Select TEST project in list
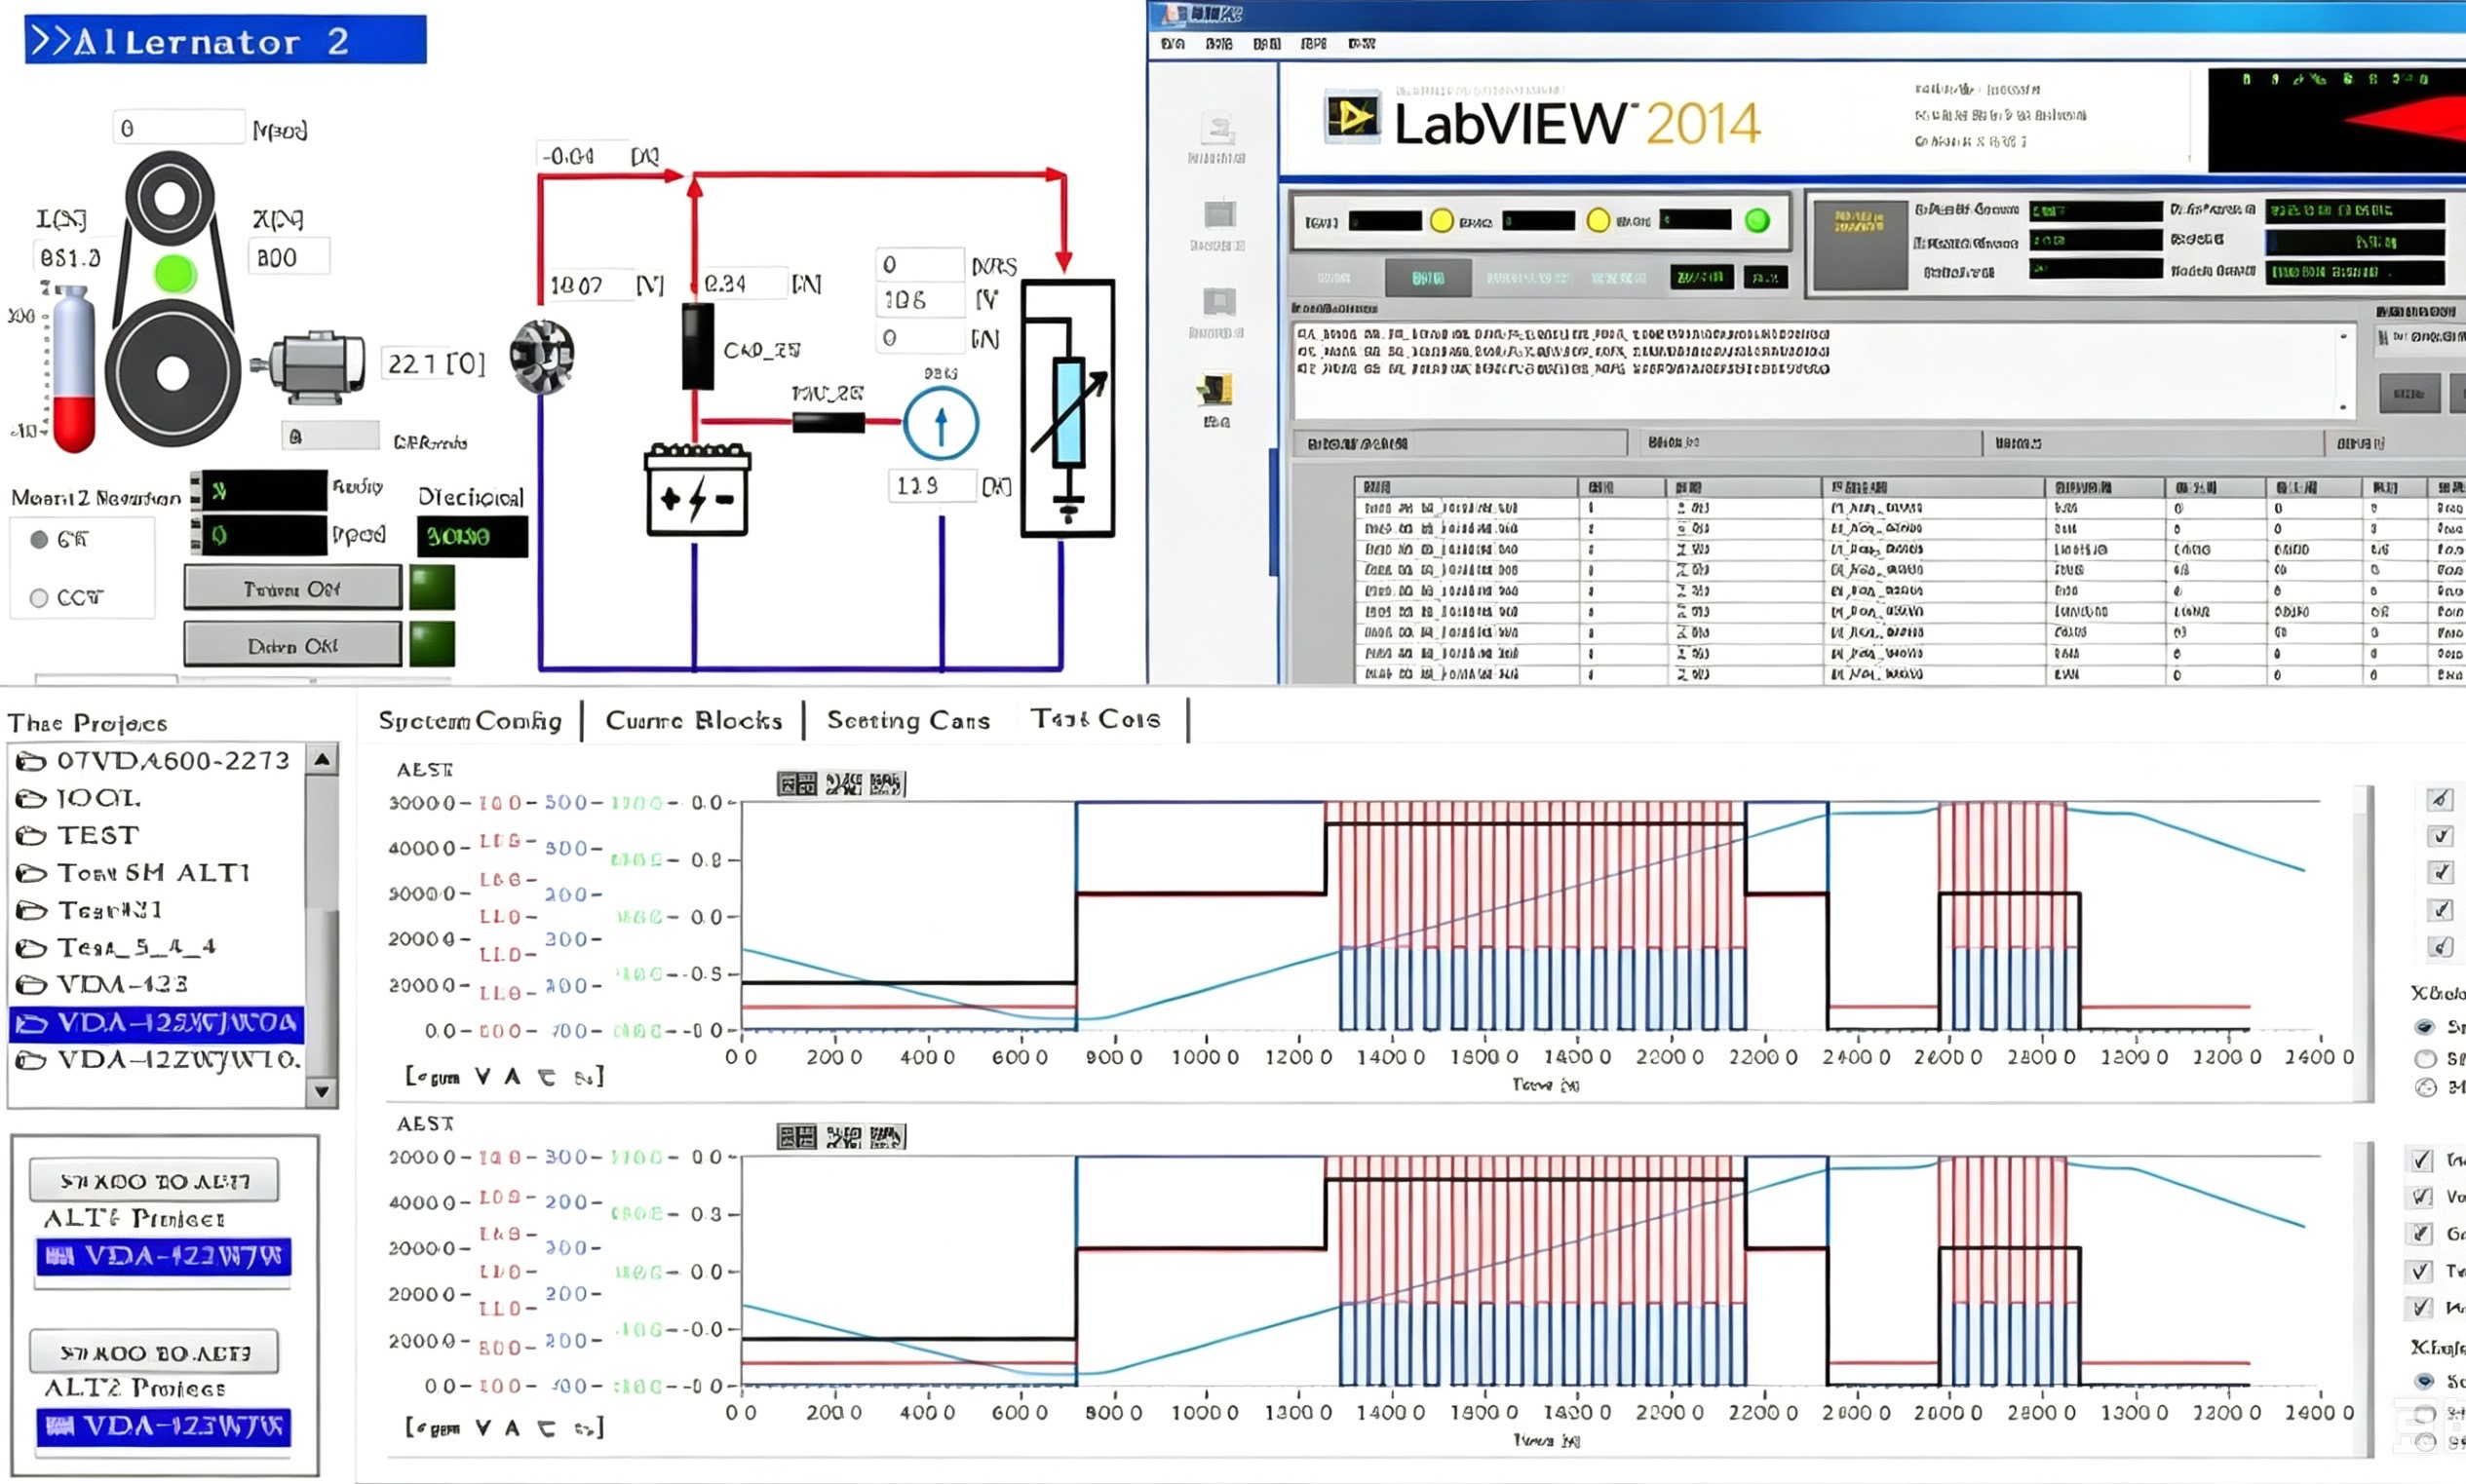The width and height of the screenshot is (2466, 1484). point(157,835)
